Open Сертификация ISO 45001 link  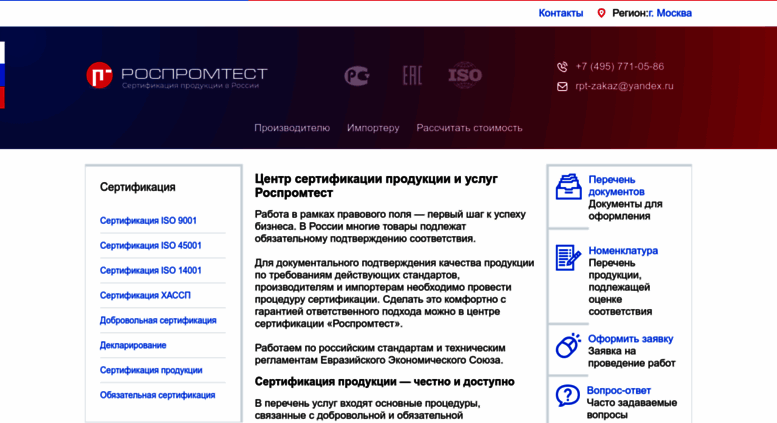pyautogui.click(x=151, y=245)
